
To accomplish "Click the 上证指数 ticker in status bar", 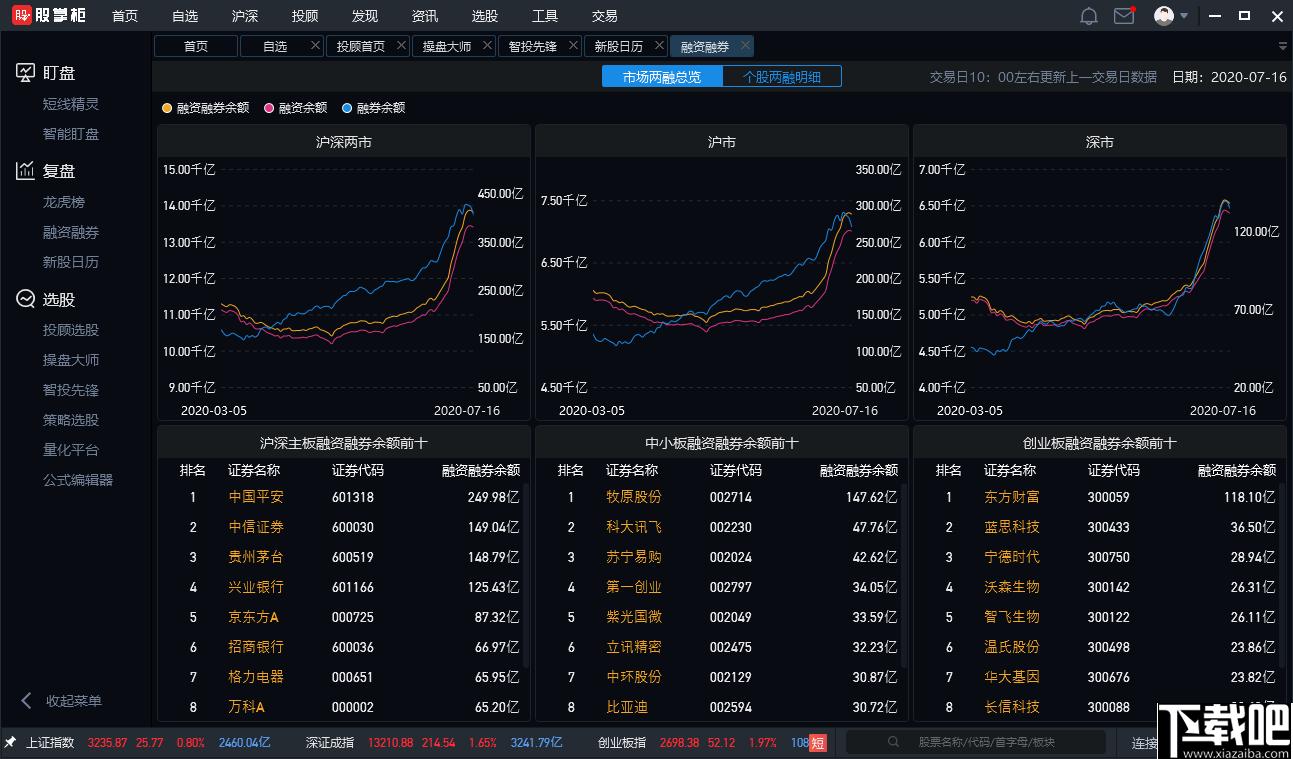I will [x=51, y=743].
